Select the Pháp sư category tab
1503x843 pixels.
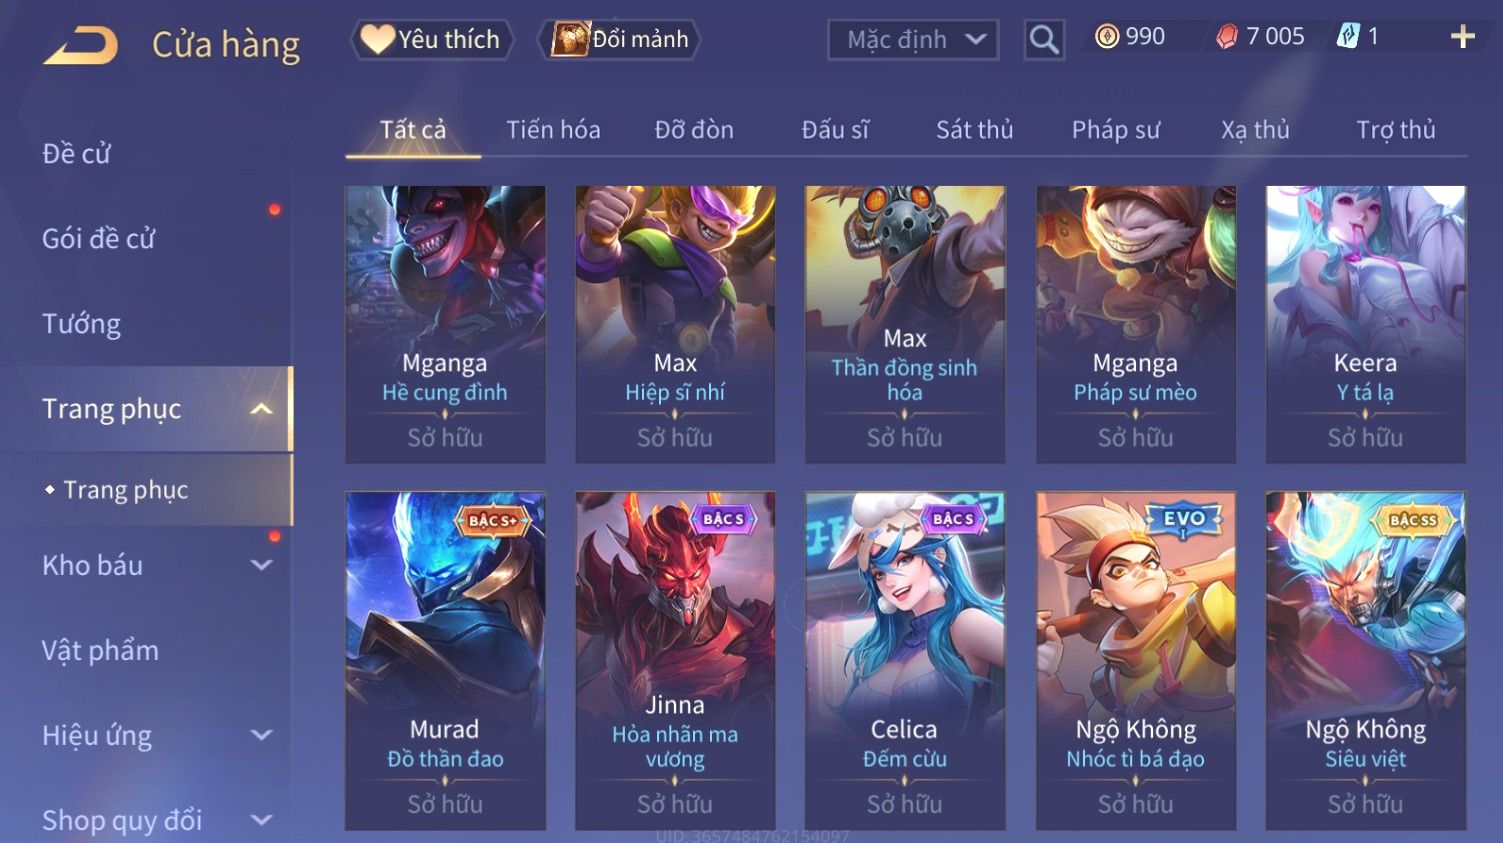tap(1116, 130)
